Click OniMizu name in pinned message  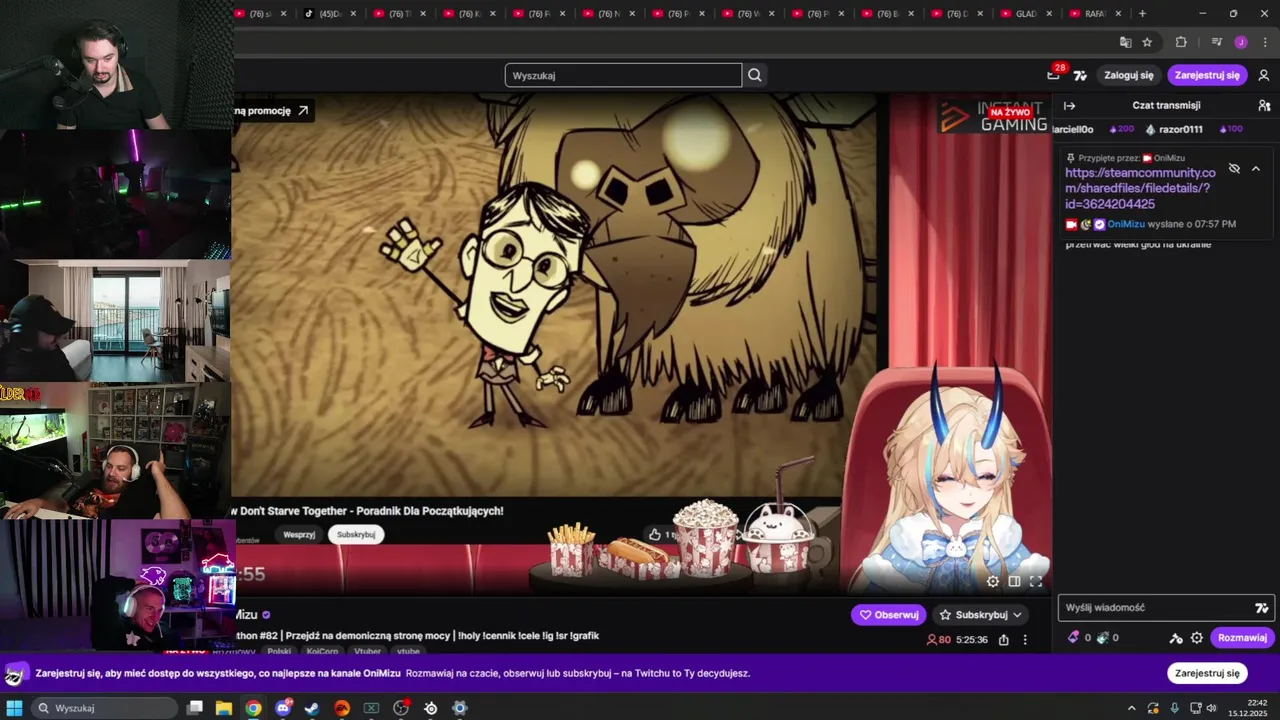(1126, 224)
